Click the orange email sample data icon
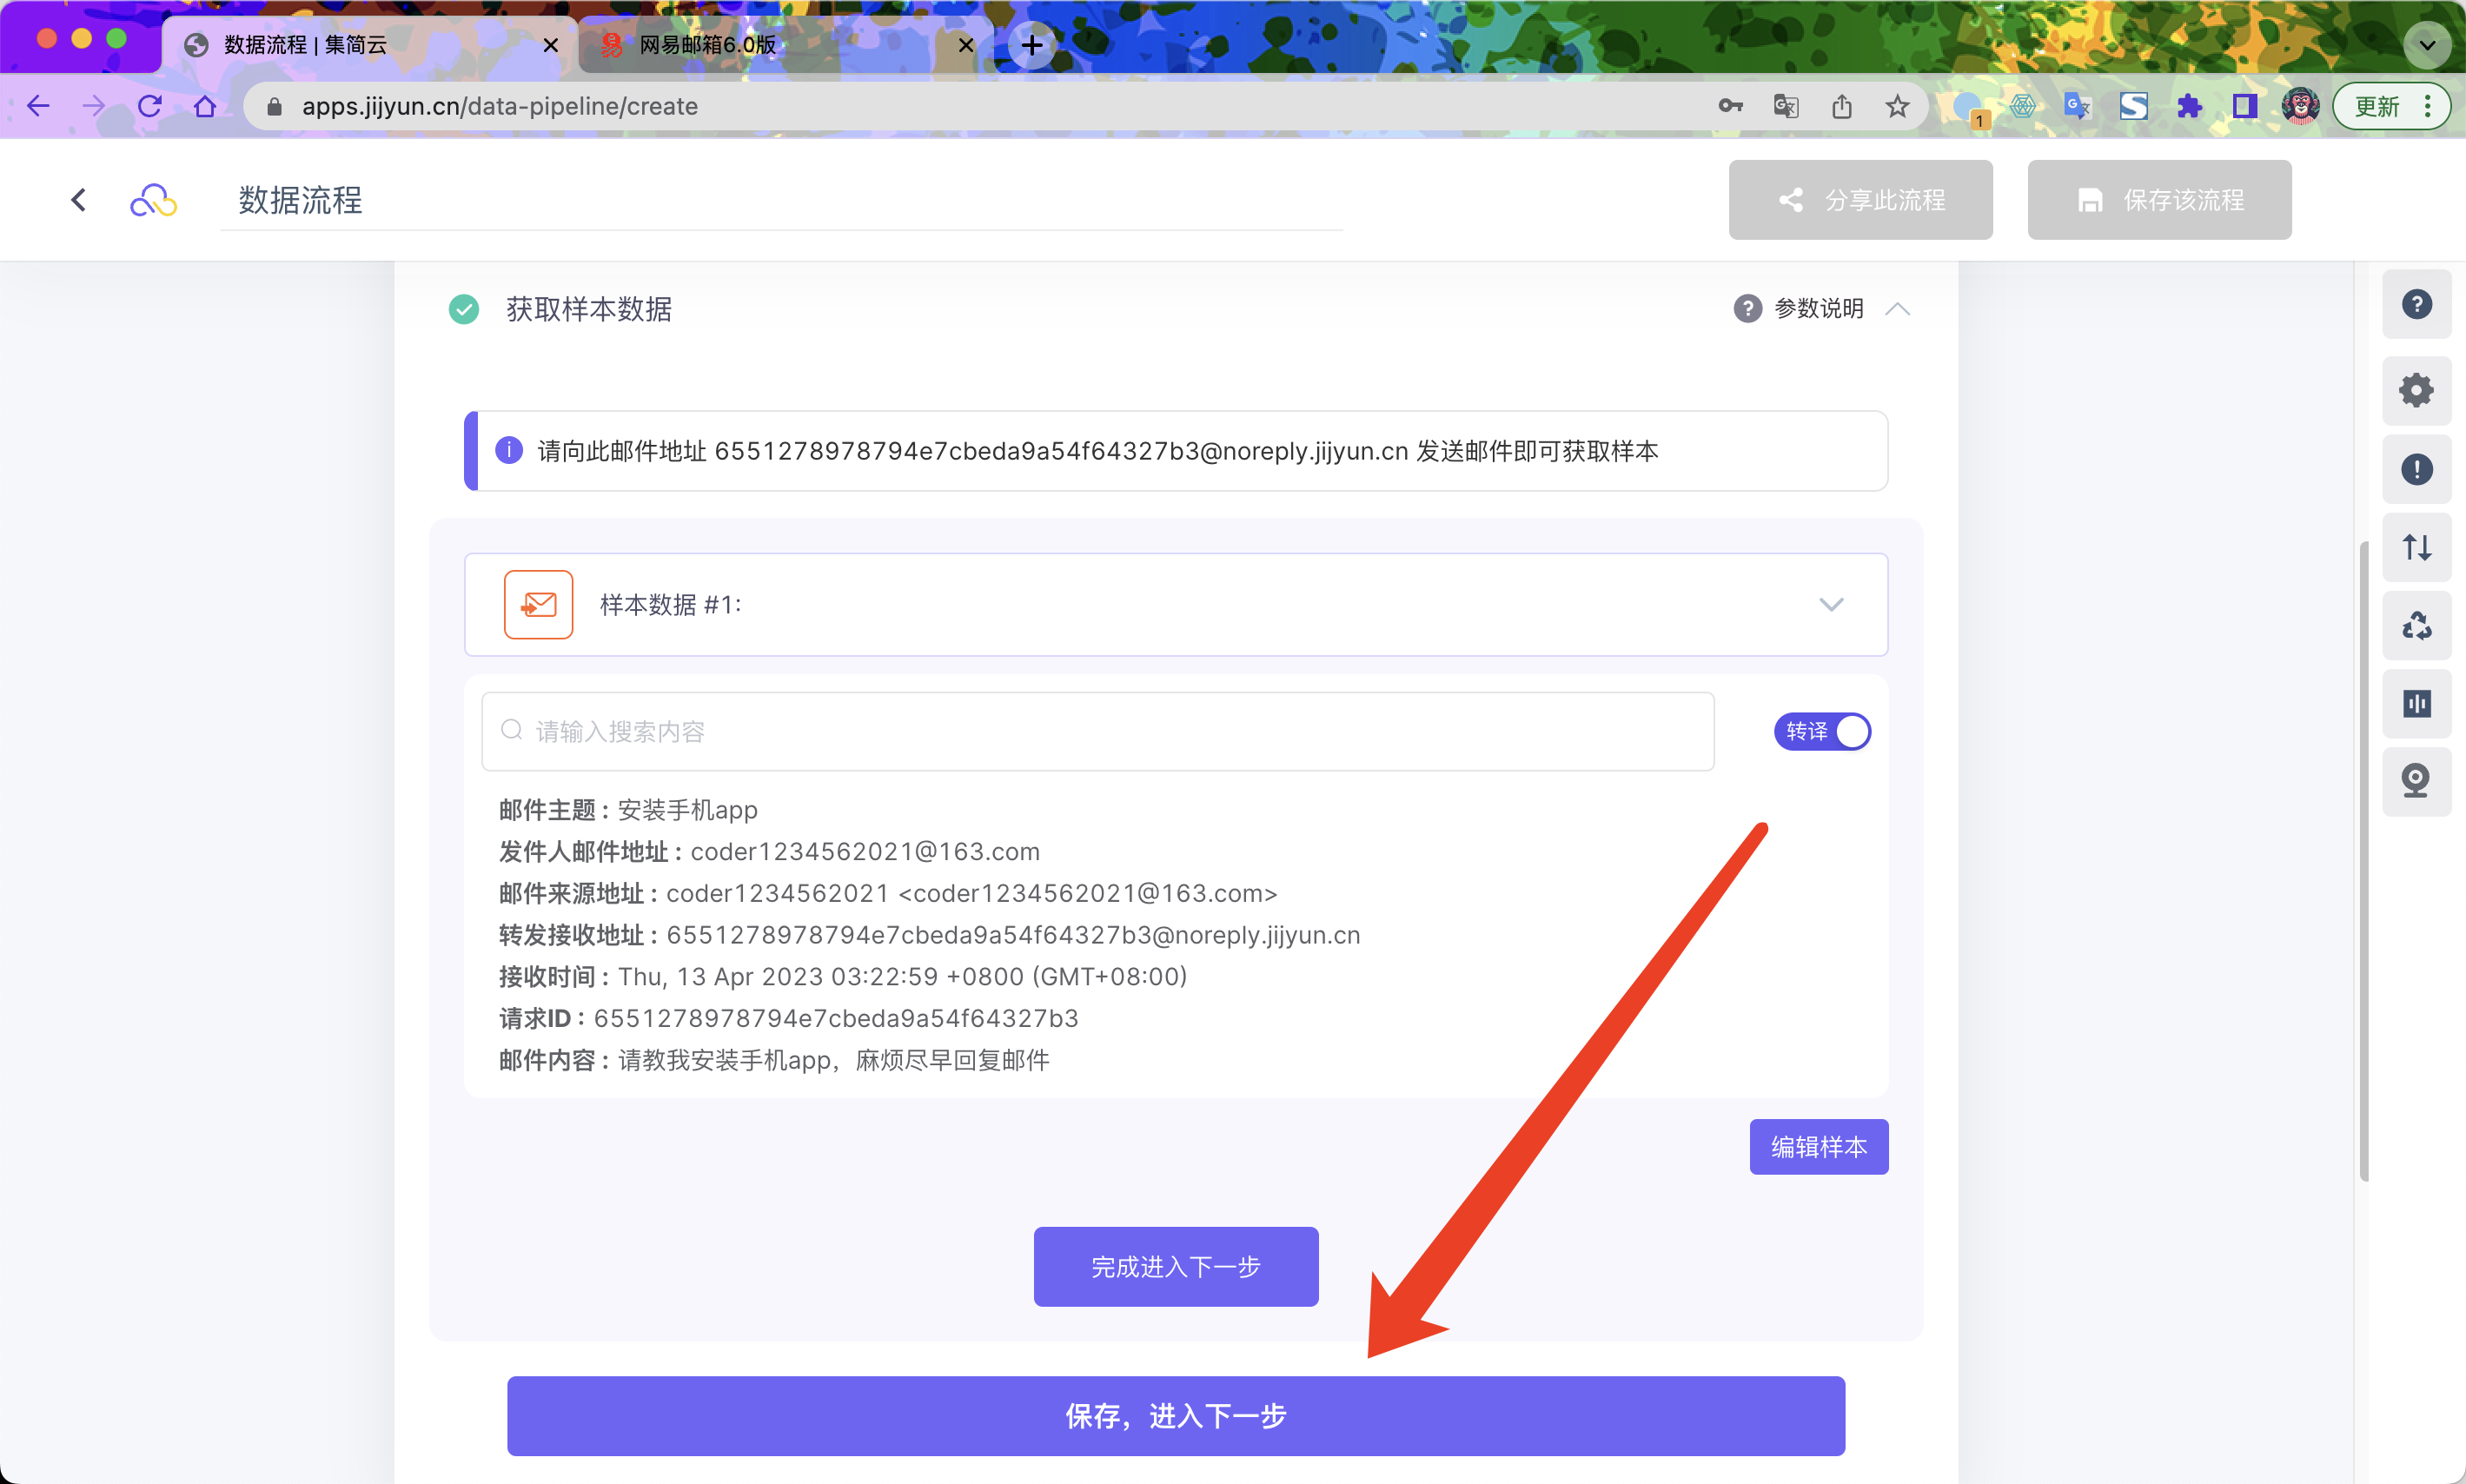 click(x=538, y=604)
